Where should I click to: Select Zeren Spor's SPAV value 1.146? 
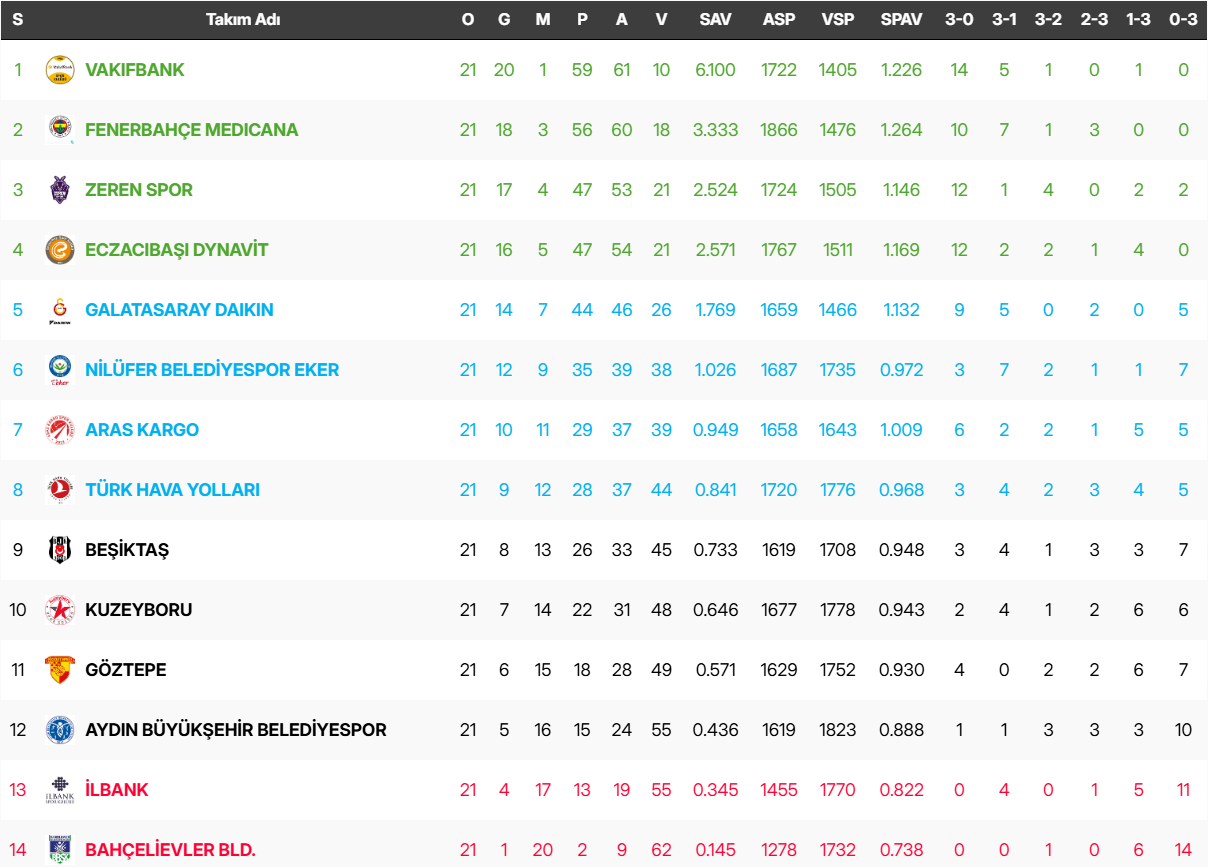[901, 190]
